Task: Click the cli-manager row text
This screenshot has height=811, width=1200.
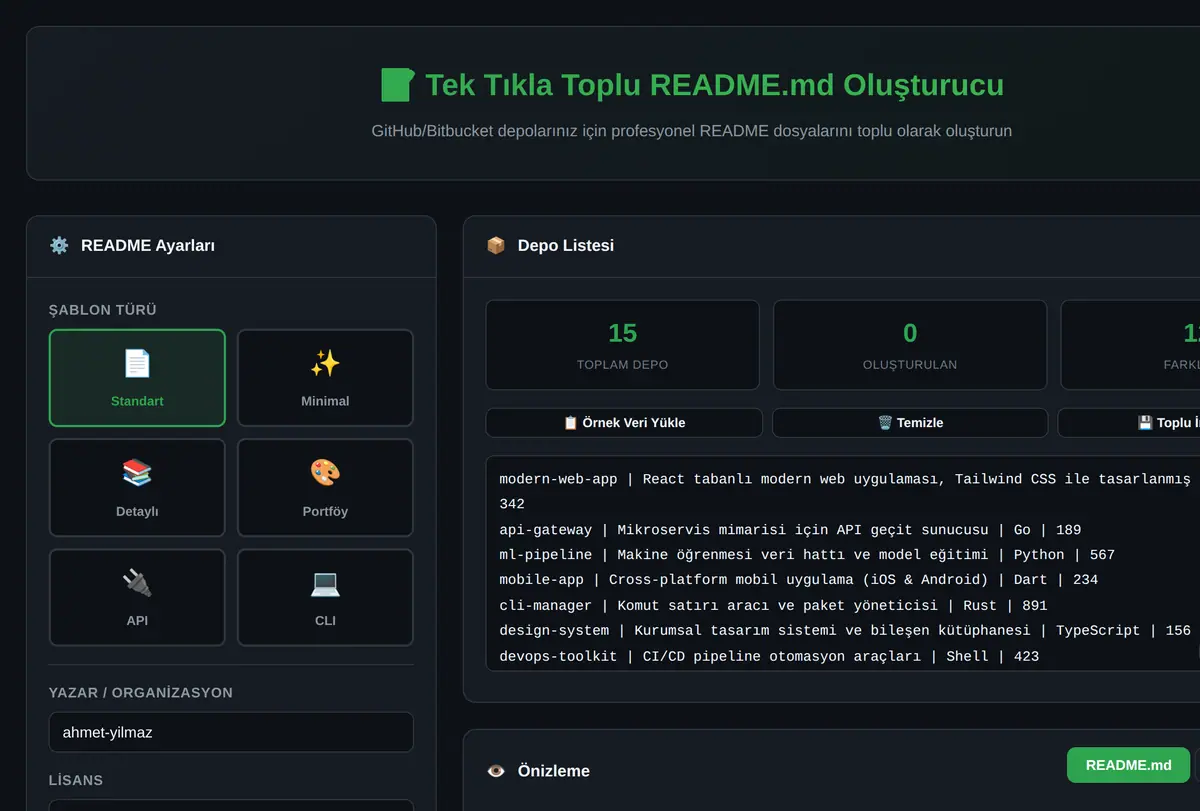Action: tap(773, 606)
